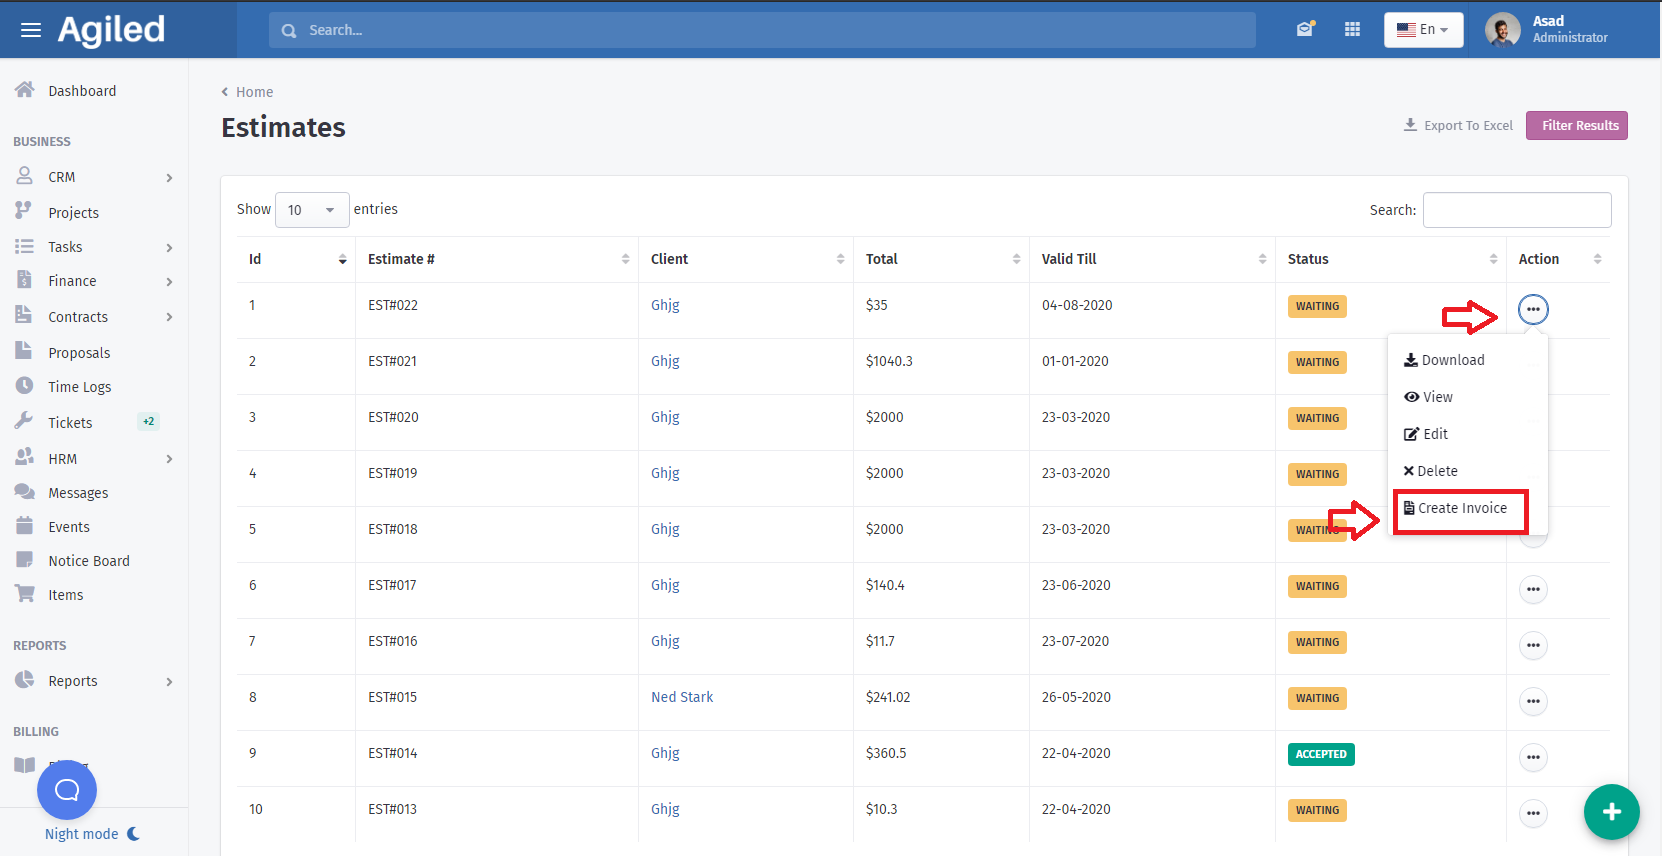This screenshot has height=856, width=1662.
Task: Click the green plus floating button
Action: [1611, 812]
